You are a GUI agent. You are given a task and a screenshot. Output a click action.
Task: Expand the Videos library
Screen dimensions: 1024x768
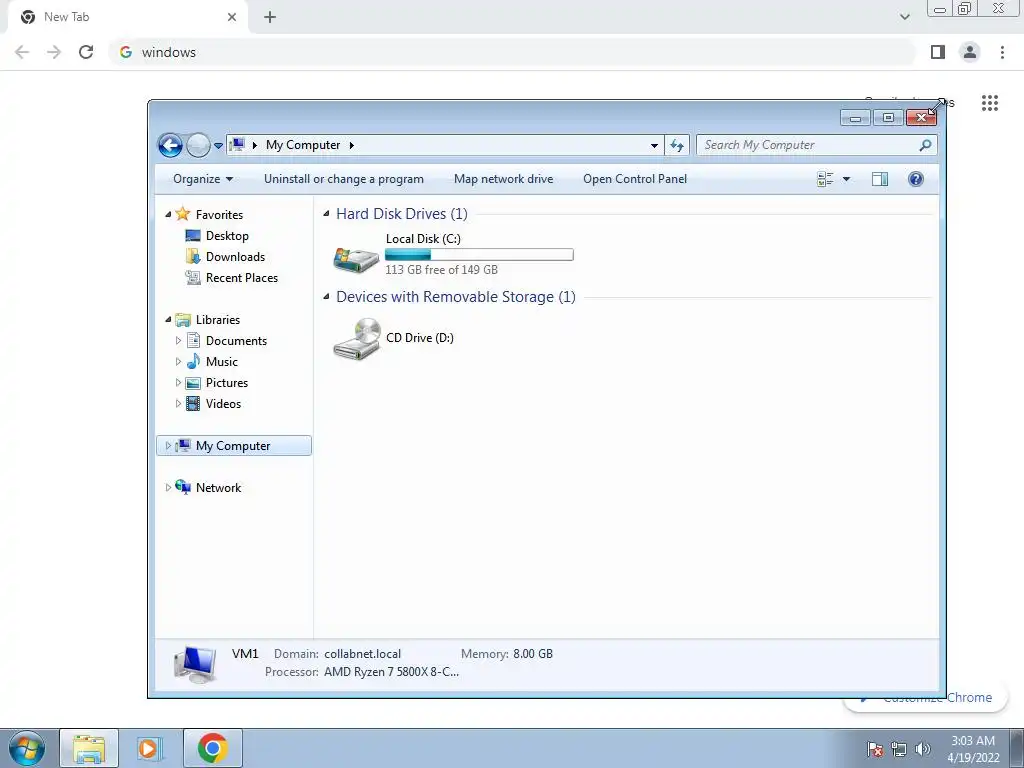(x=178, y=404)
